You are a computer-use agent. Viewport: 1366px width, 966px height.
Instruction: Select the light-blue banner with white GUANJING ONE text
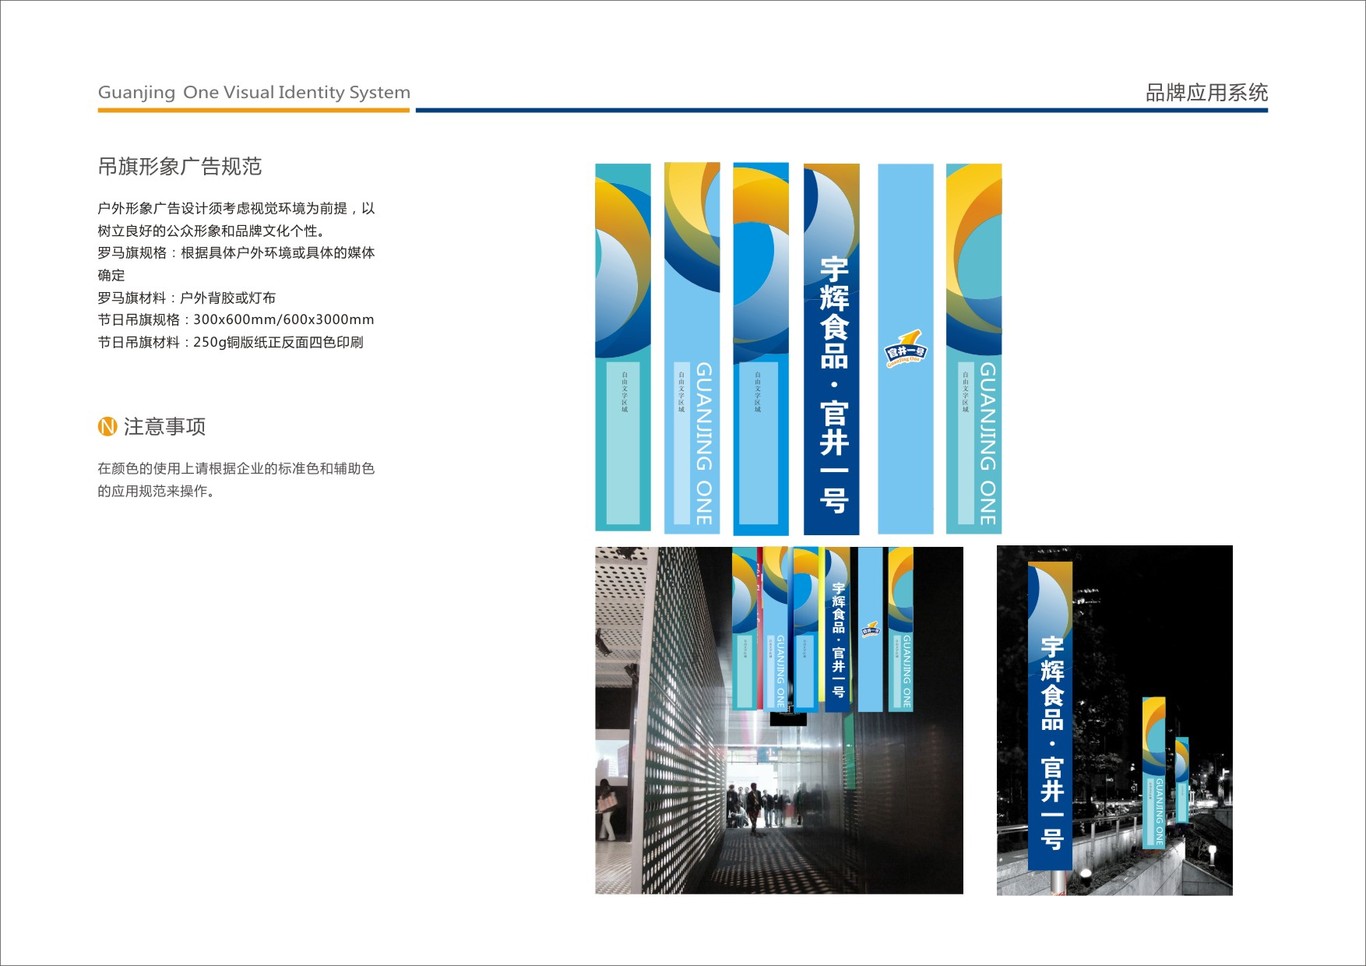692,348
